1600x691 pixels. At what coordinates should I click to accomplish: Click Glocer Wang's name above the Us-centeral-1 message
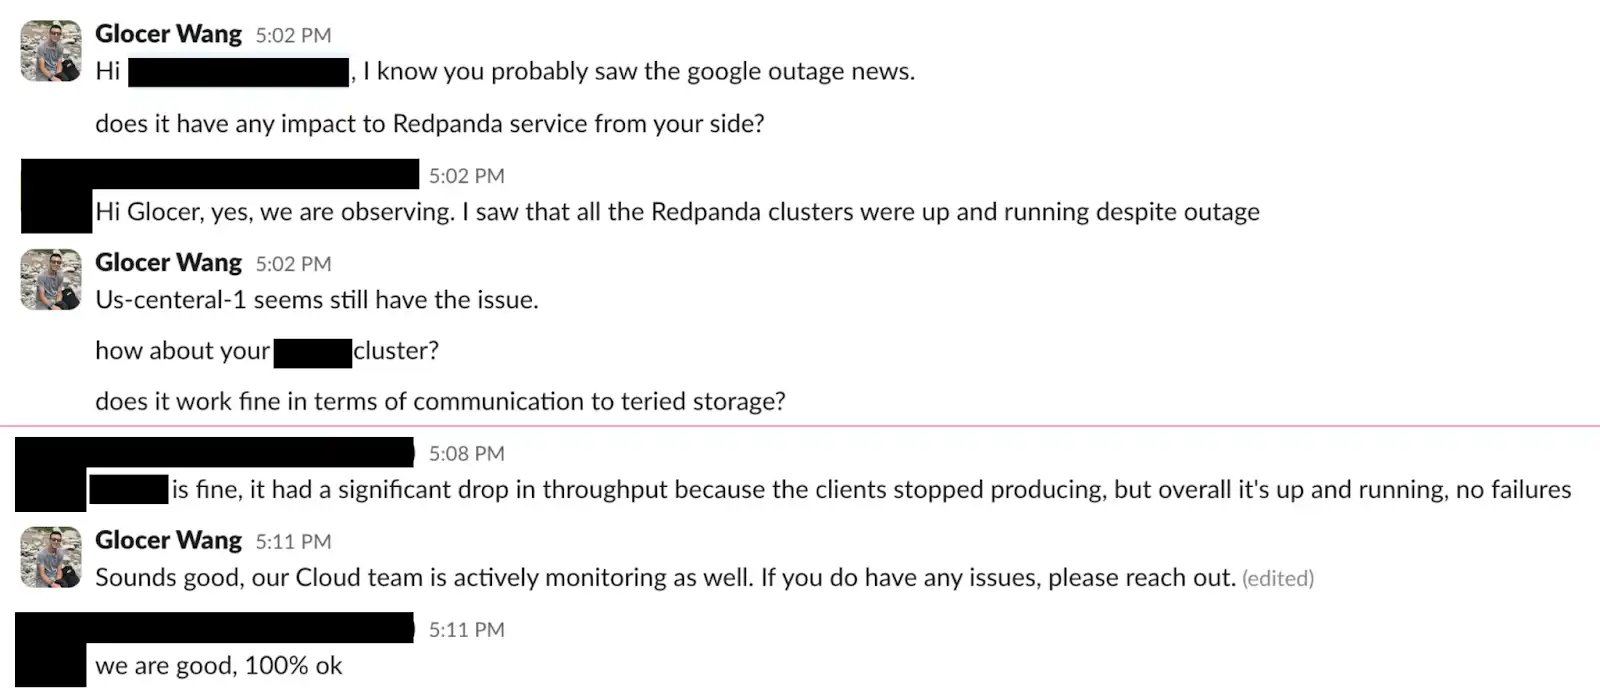point(168,262)
